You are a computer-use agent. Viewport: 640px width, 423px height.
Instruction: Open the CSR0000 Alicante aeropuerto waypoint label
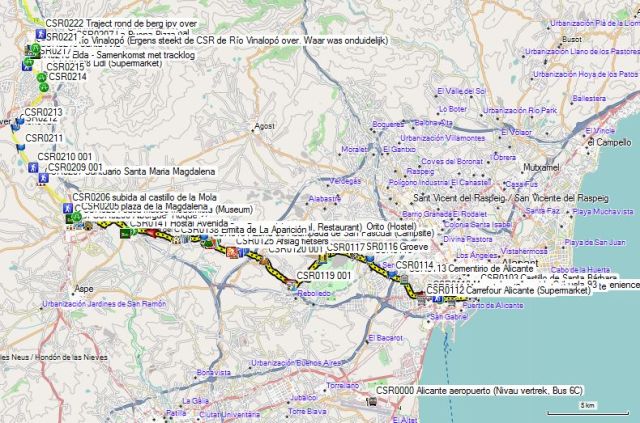479,390
